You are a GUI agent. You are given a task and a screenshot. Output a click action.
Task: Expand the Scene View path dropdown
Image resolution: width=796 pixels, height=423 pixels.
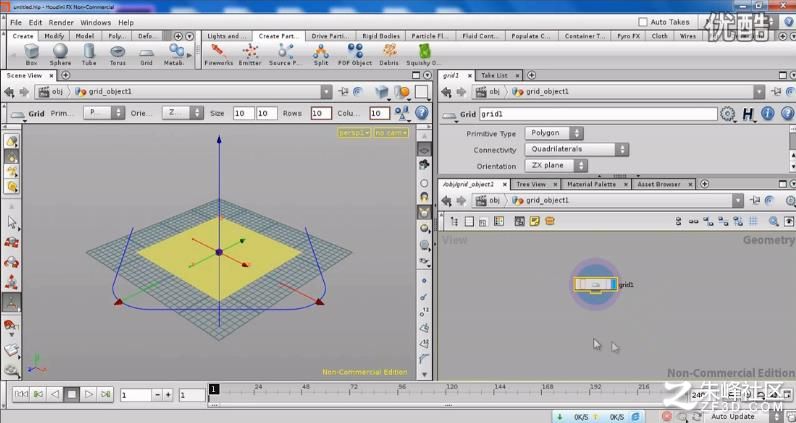326,92
